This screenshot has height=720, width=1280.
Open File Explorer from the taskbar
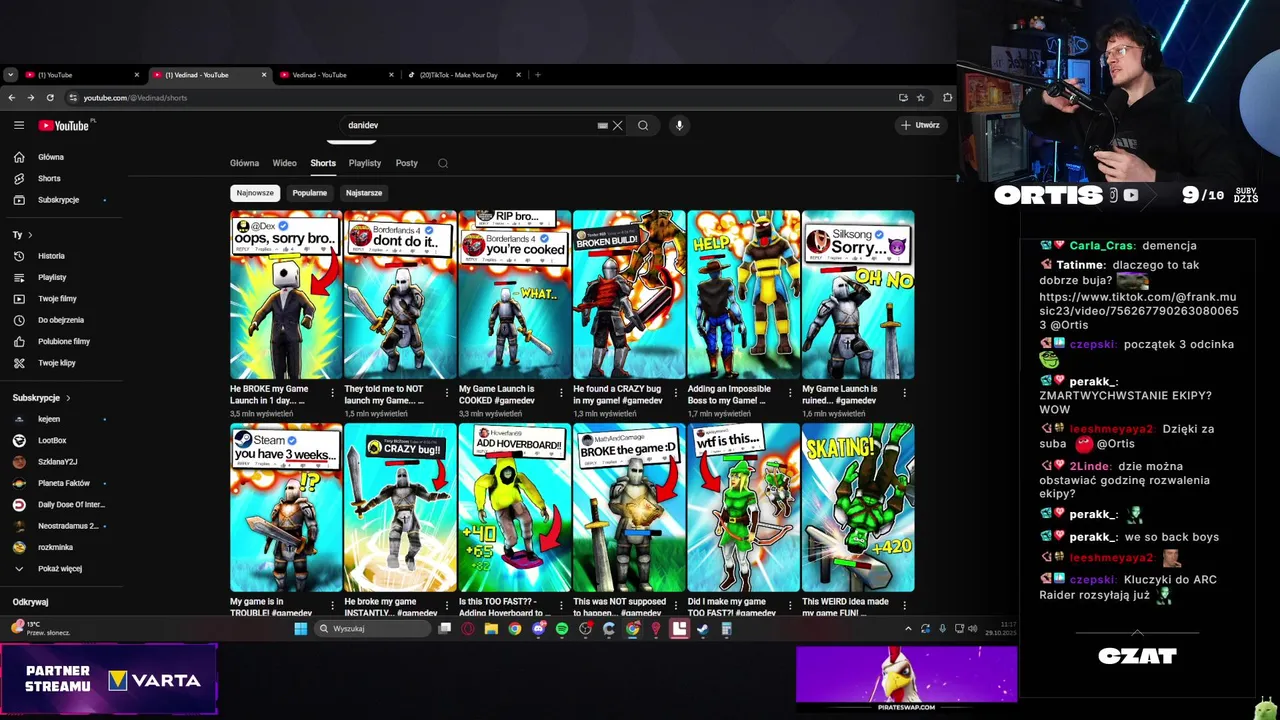point(491,629)
